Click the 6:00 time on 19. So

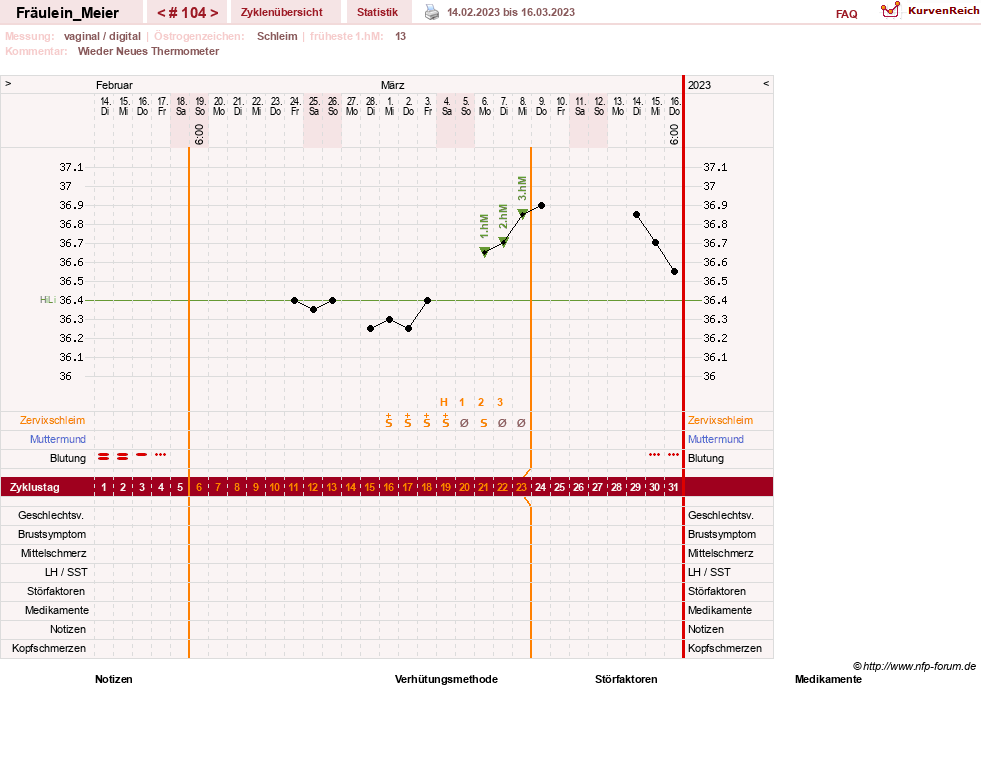[x=199, y=134]
